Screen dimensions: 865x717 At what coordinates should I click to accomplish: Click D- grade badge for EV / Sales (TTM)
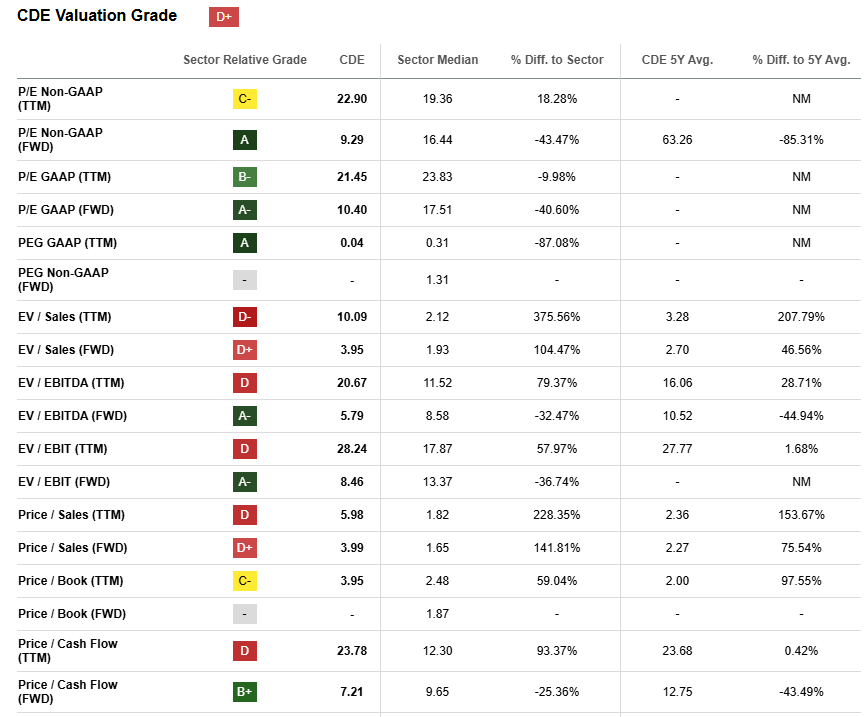coord(244,317)
